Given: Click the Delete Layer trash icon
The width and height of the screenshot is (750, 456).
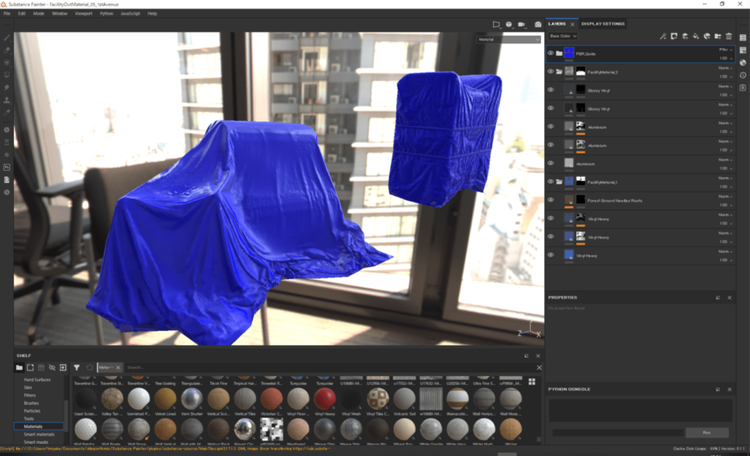Looking at the screenshot, I should coord(729,36).
